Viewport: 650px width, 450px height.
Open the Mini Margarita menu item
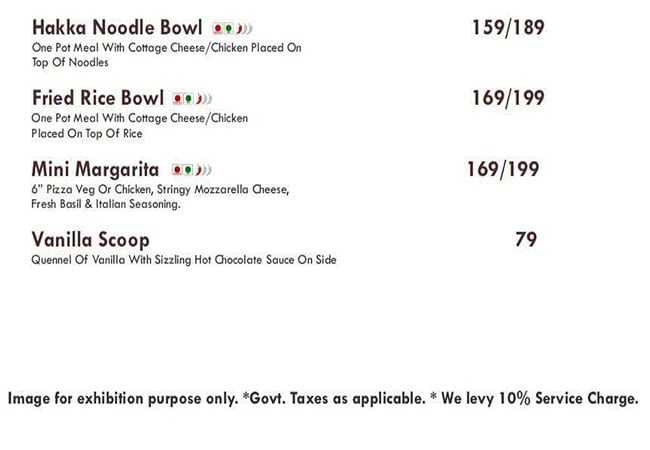pyautogui.click(x=96, y=169)
